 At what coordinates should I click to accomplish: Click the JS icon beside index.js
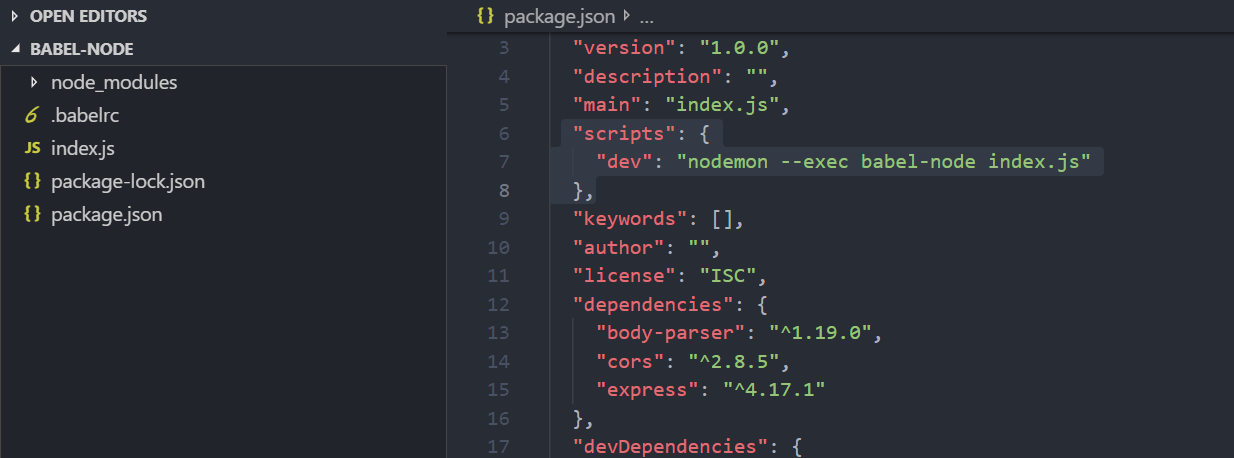click(x=32, y=148)
